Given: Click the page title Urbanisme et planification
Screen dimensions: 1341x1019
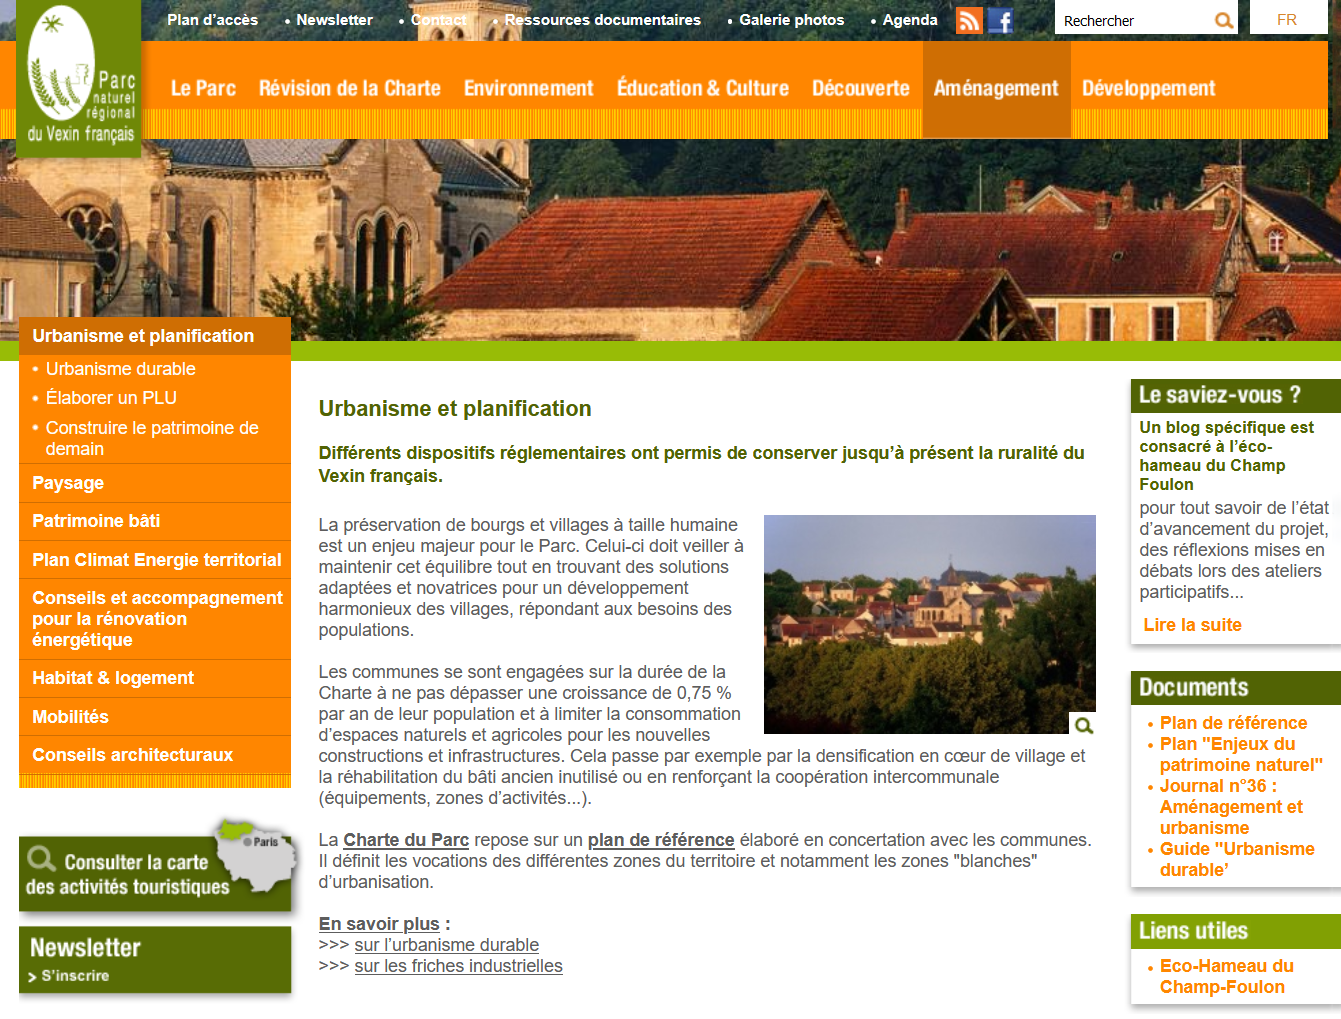Looking at the screenshot, I should point(455,409).
